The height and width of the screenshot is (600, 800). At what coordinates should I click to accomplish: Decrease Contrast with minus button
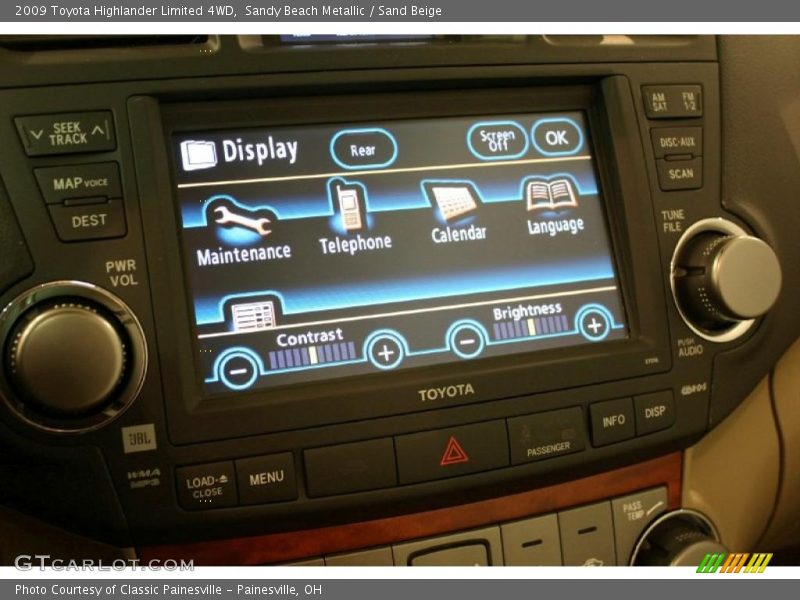click(x=237, y=370)
